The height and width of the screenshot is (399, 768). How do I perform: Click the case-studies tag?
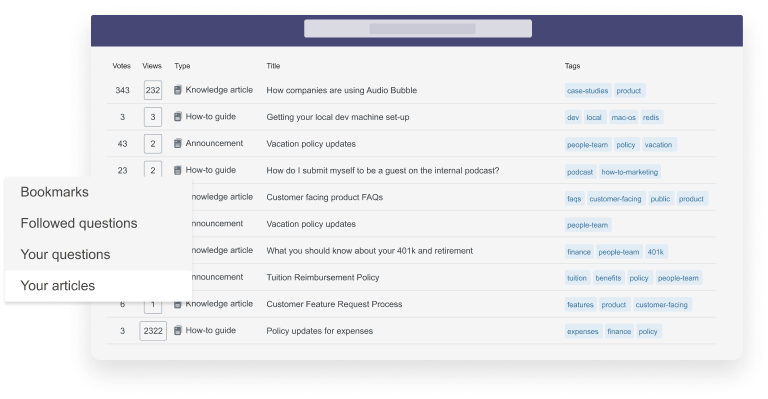[x=588, y=91]
